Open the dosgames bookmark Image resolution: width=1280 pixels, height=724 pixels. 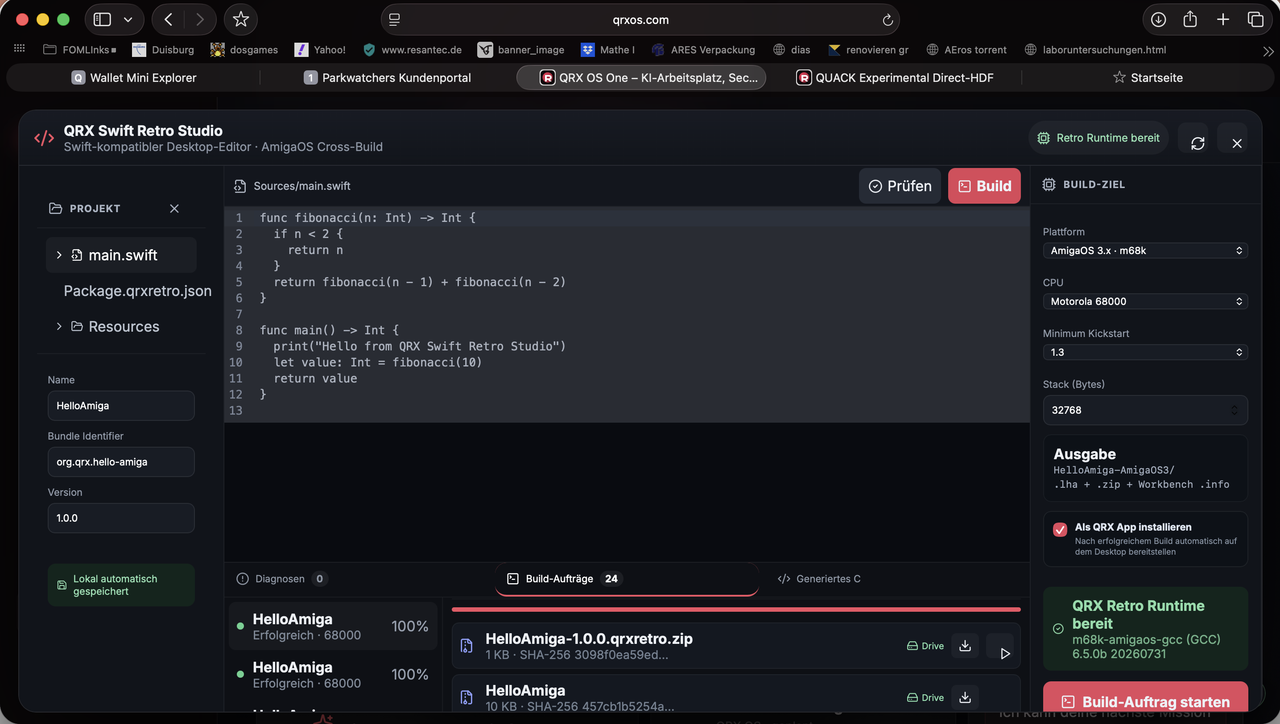(x=244, y=49)
